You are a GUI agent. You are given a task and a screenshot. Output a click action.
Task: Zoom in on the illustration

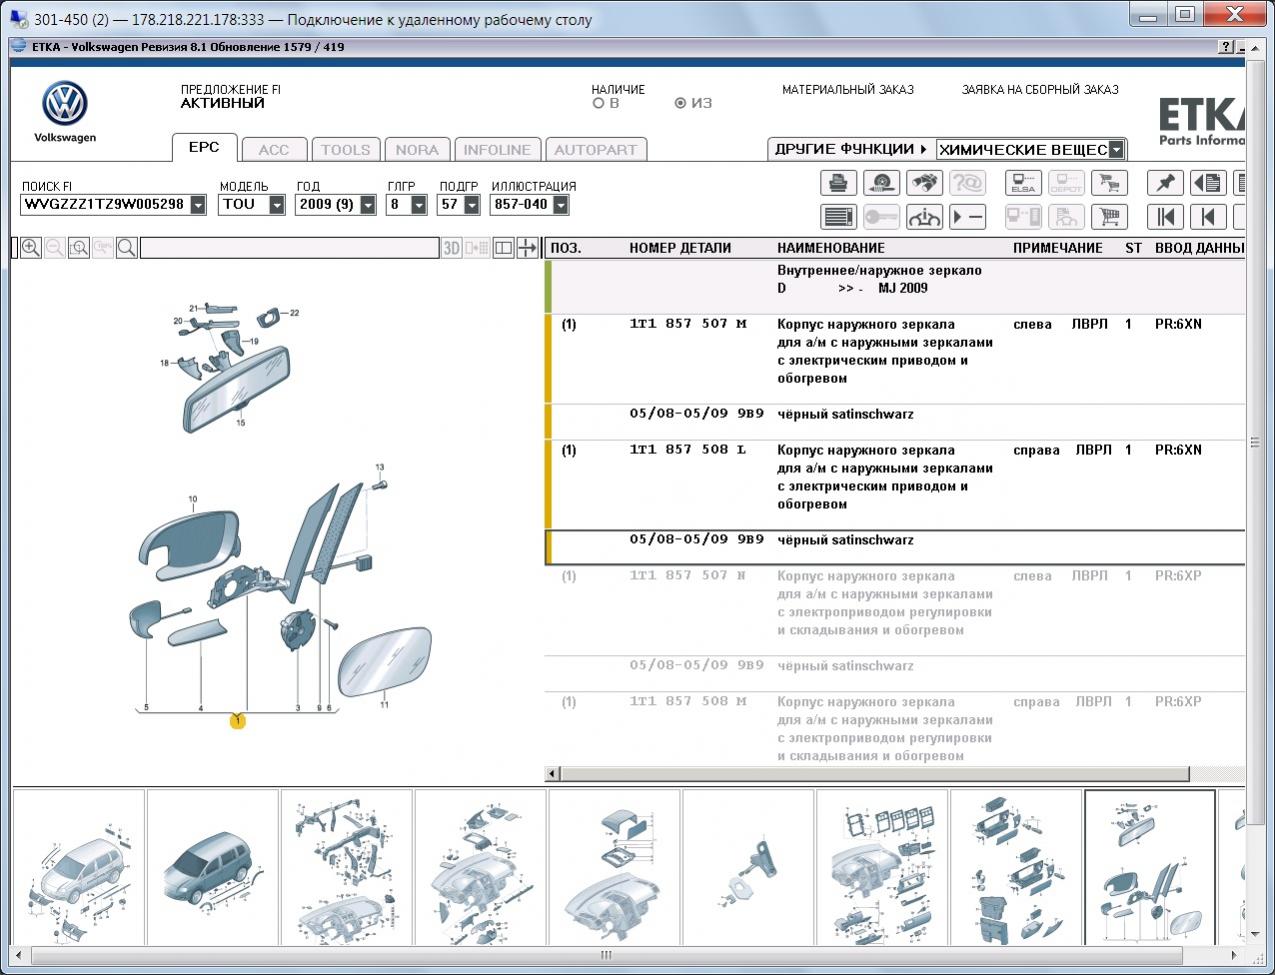coord(31,248)
